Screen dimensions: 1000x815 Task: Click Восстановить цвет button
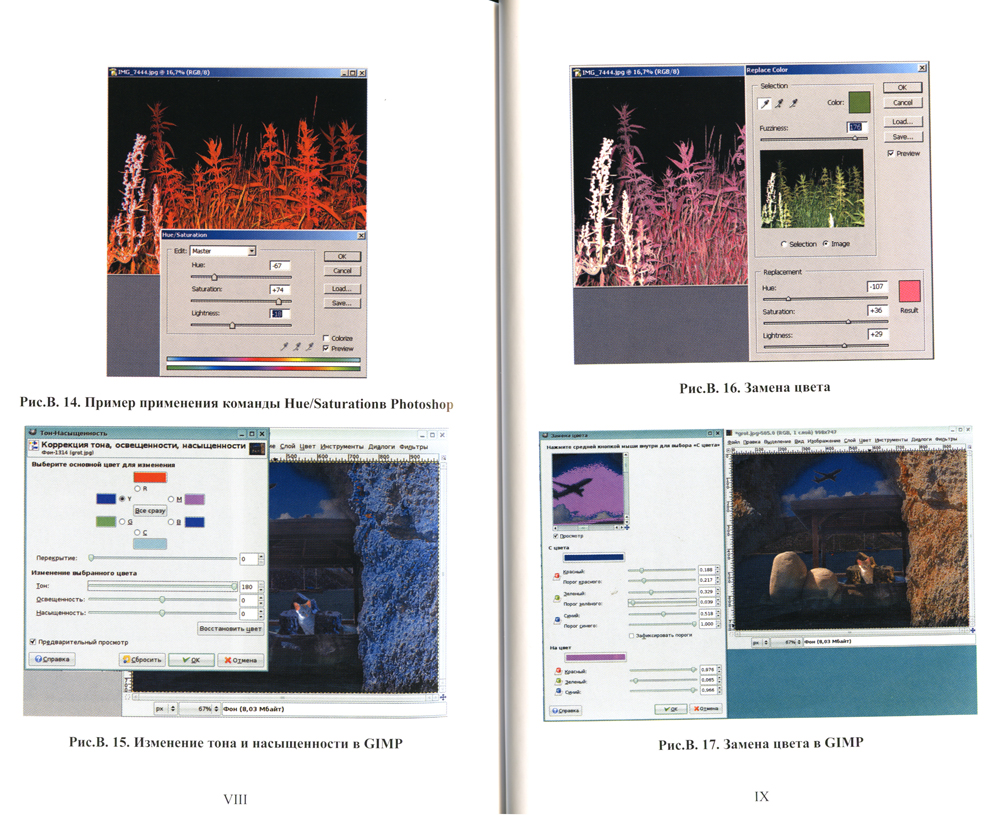(230, 629)
